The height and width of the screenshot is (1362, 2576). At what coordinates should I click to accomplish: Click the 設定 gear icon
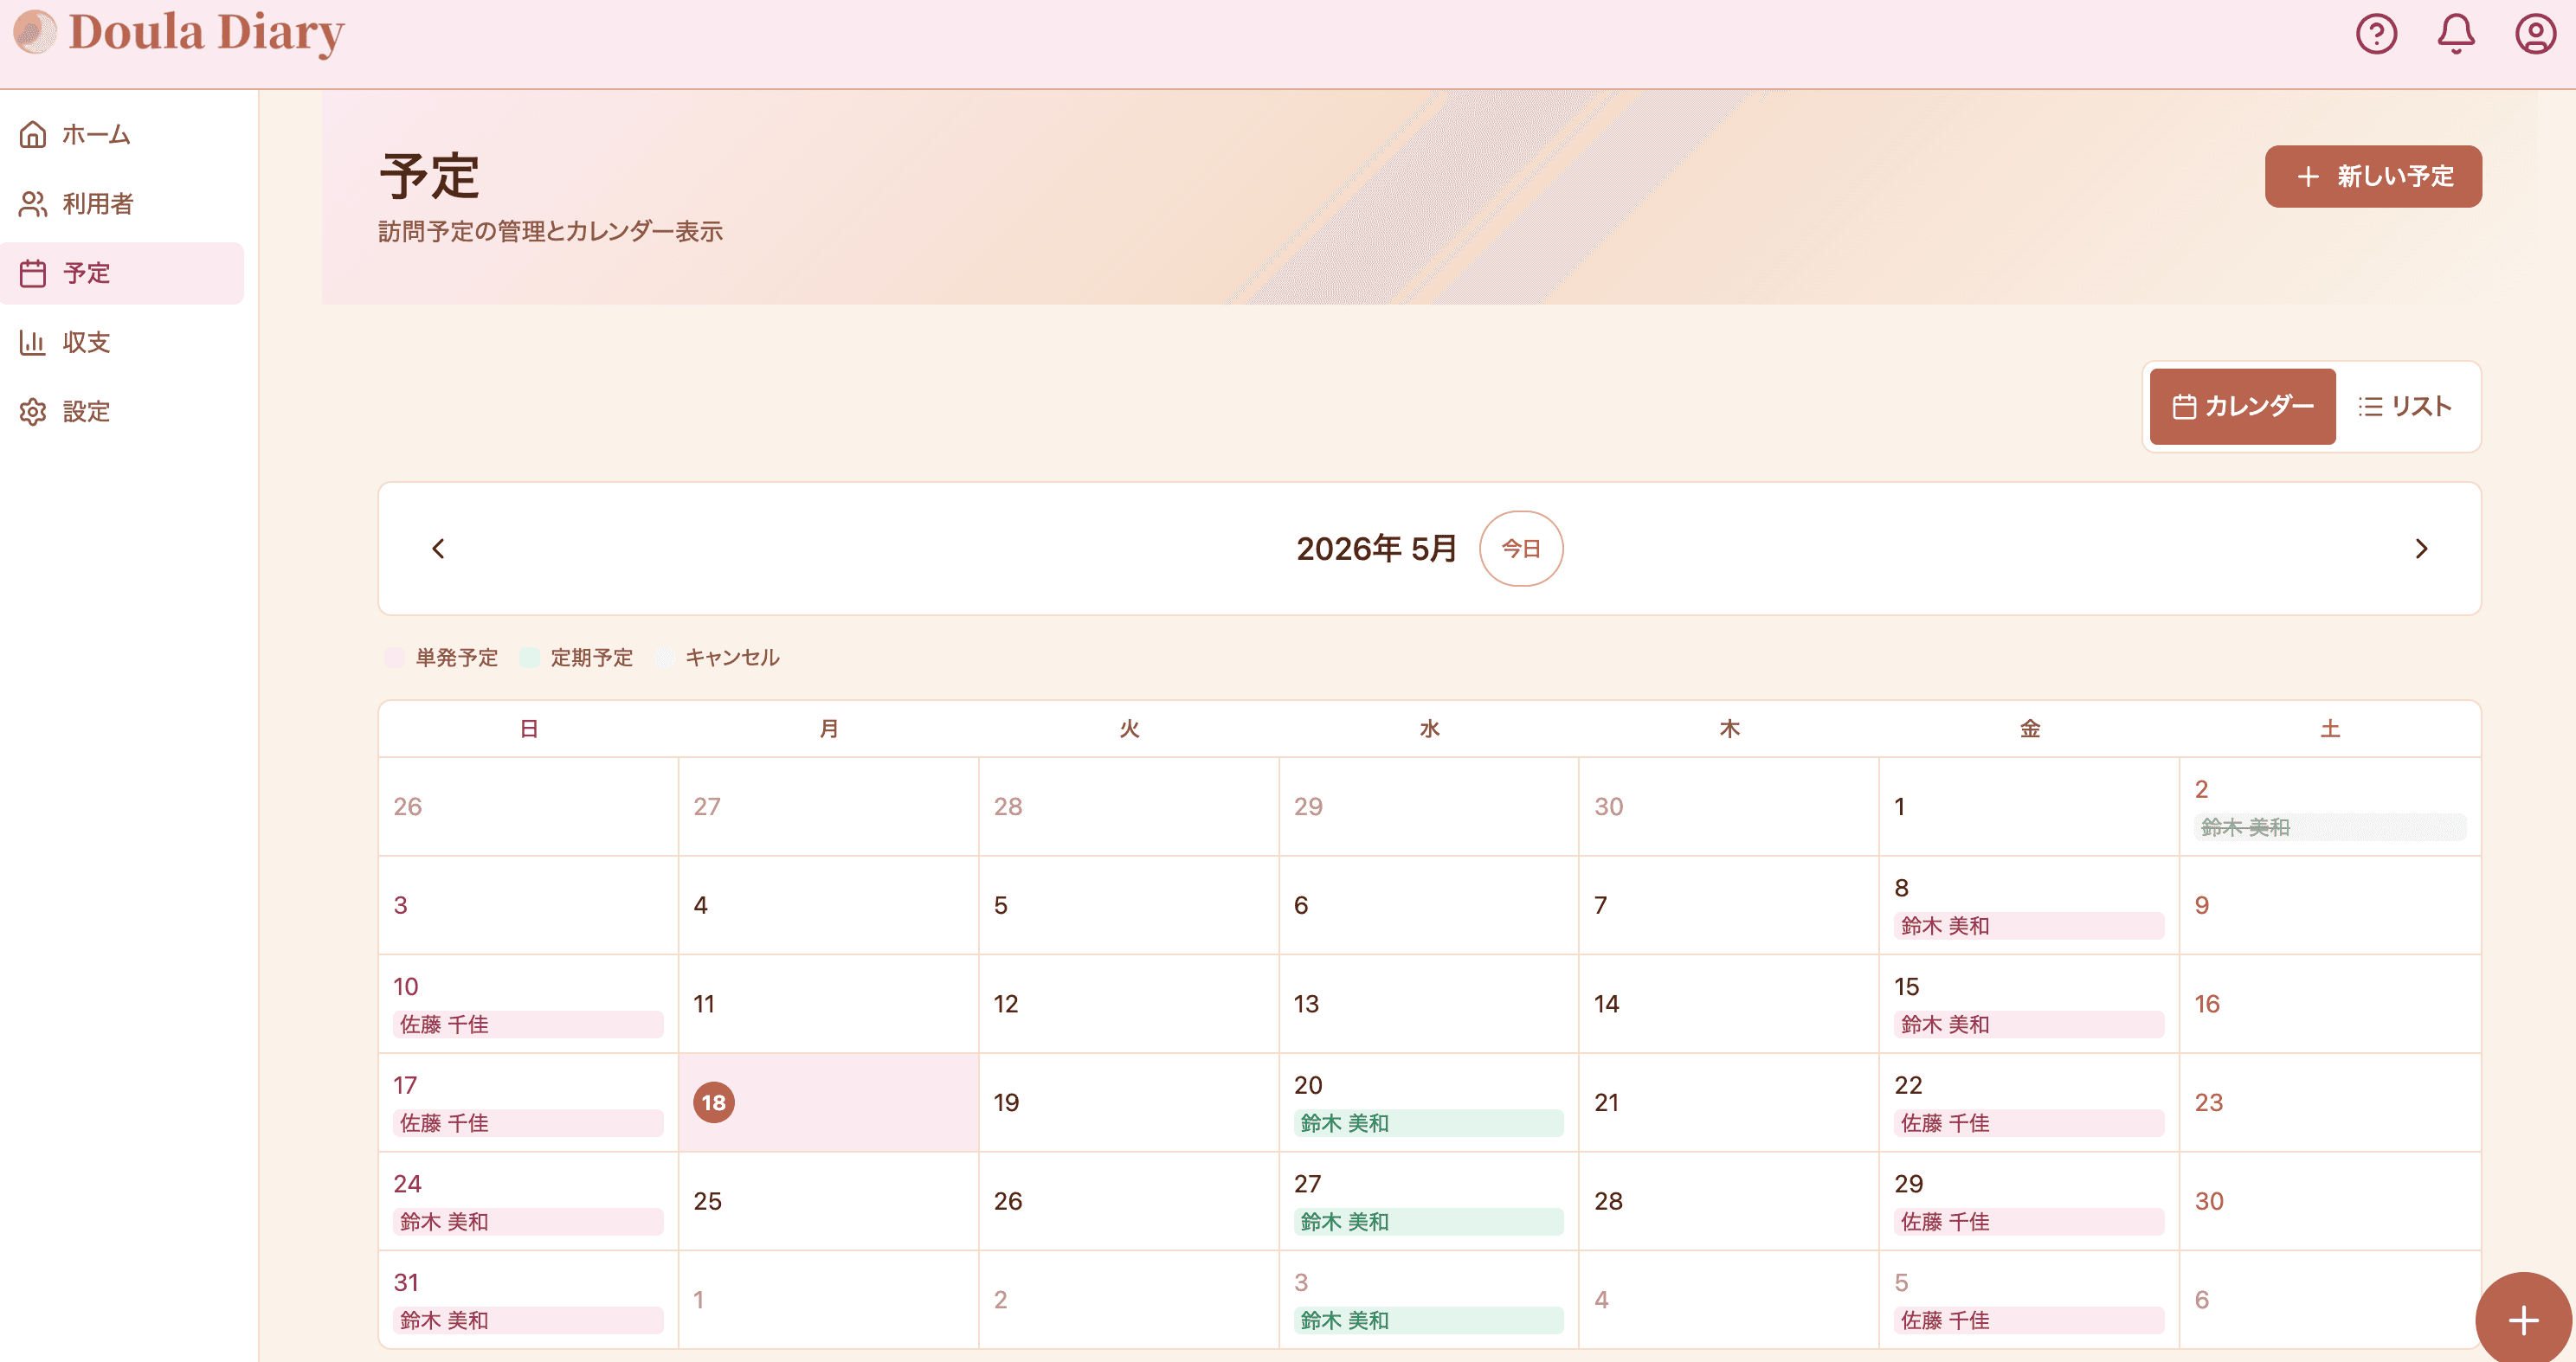33,411
